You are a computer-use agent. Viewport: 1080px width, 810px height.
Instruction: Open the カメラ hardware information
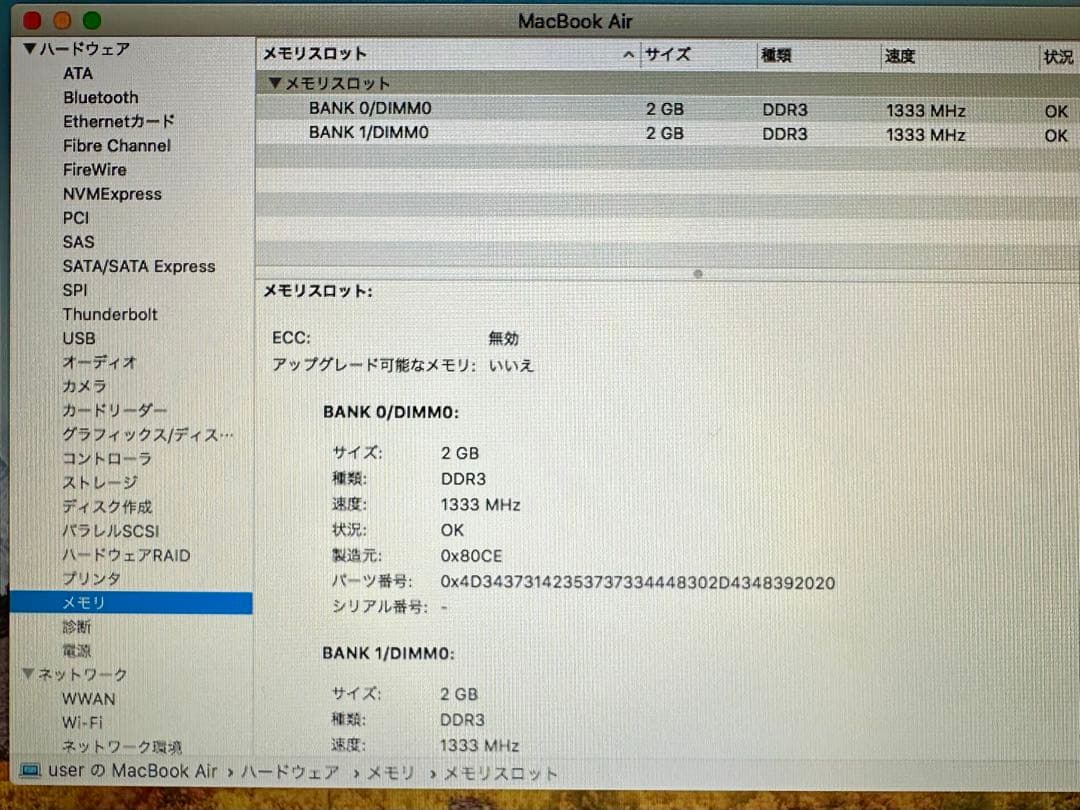pos(84,386)
